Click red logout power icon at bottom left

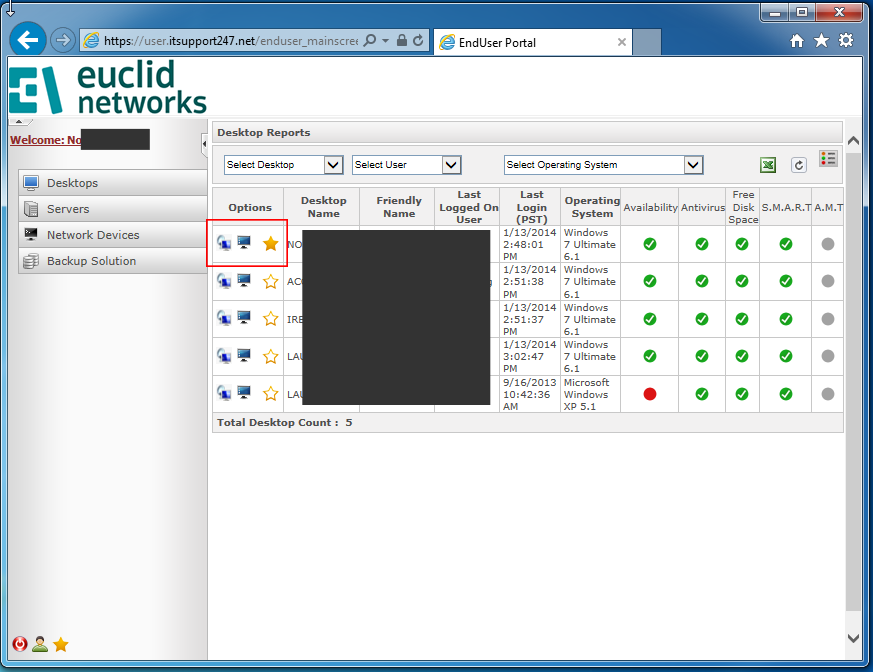(x=19, y=644)
